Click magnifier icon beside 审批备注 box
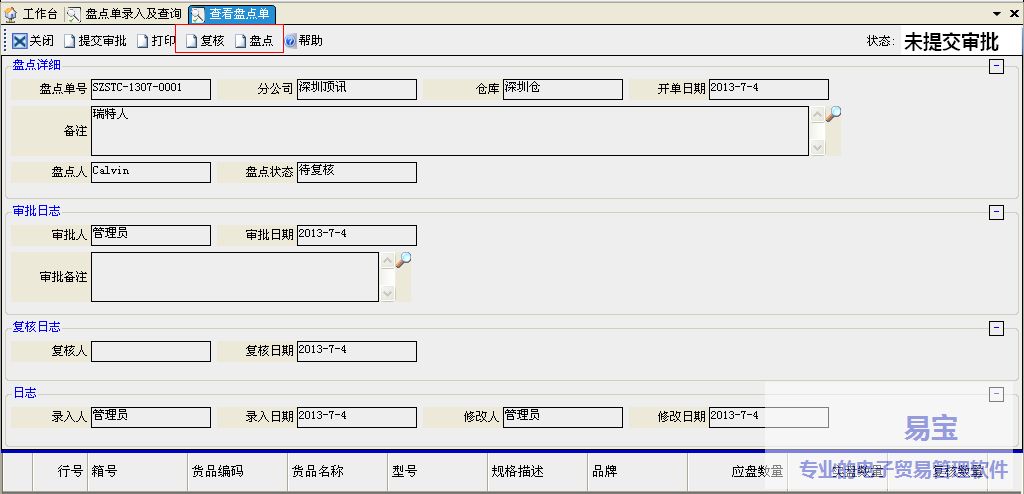1024x494 pixels. (x=403, y=261)
